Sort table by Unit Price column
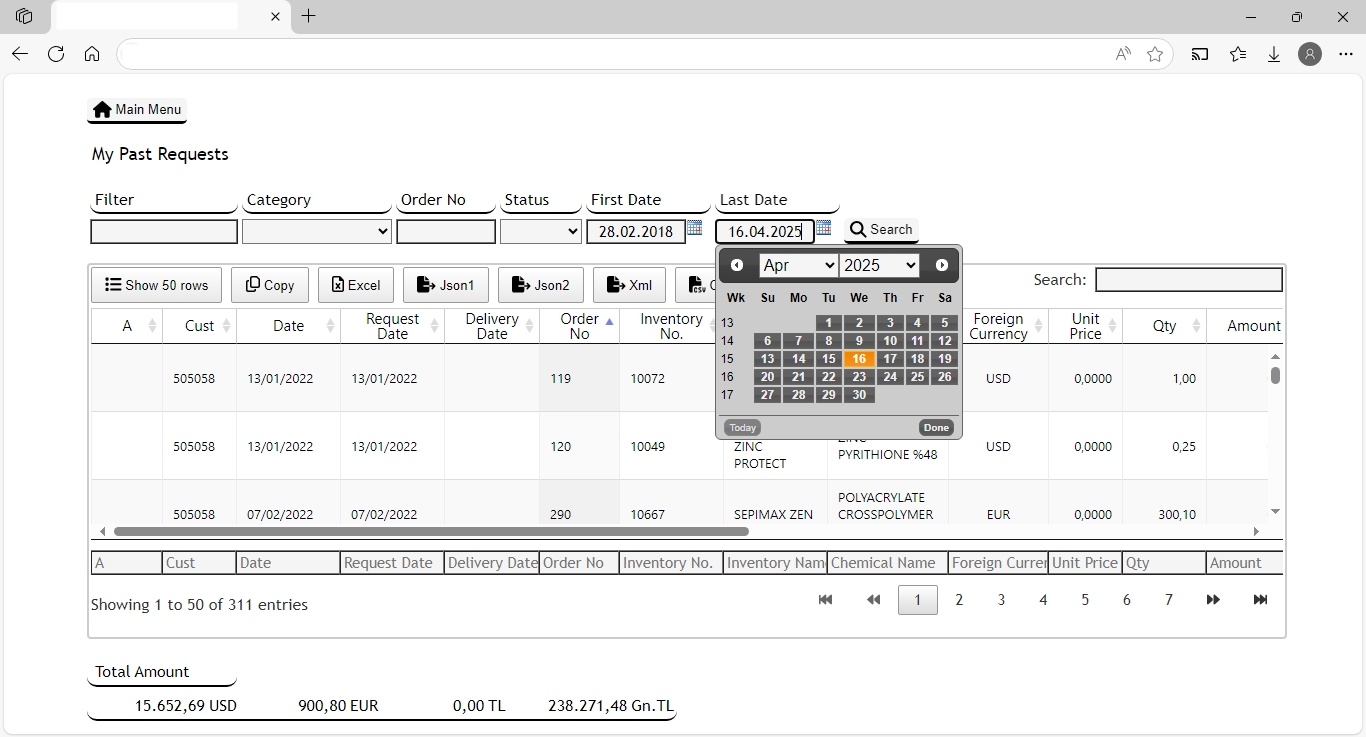Viewport: 1366px width, 737px height. (x=1085, y=326)
